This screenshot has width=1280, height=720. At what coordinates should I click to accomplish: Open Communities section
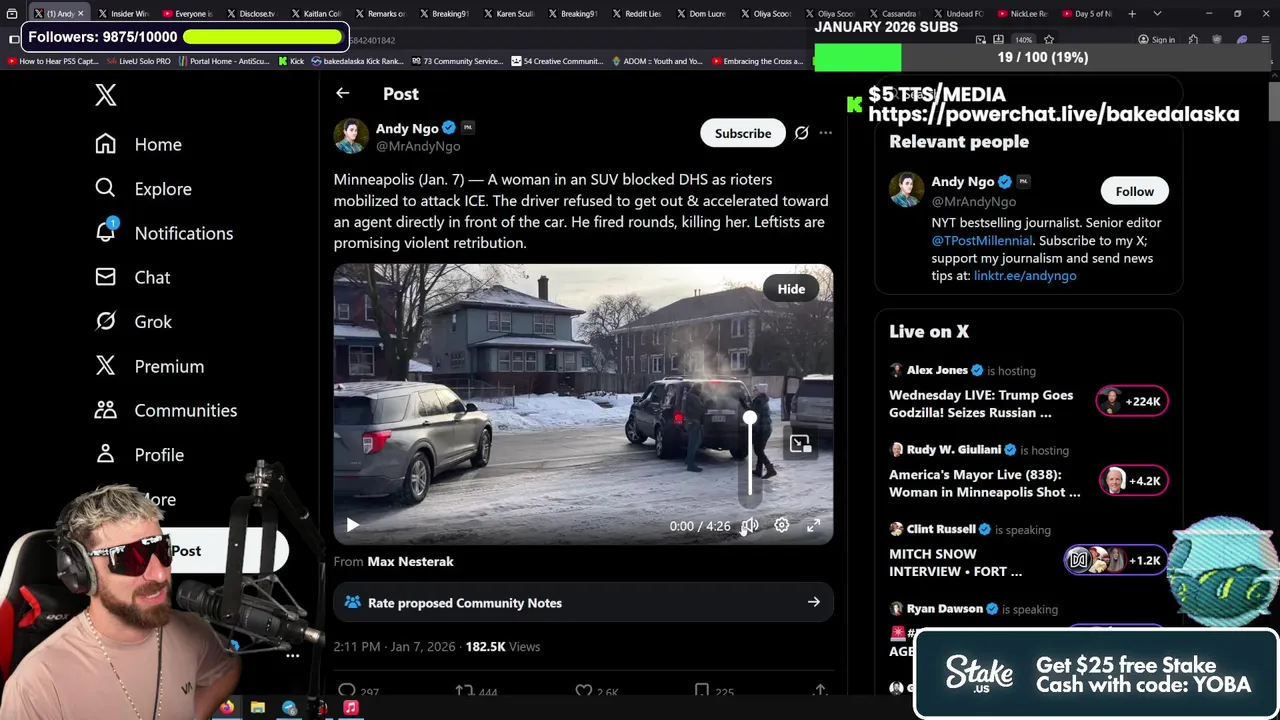pos(166,410)
